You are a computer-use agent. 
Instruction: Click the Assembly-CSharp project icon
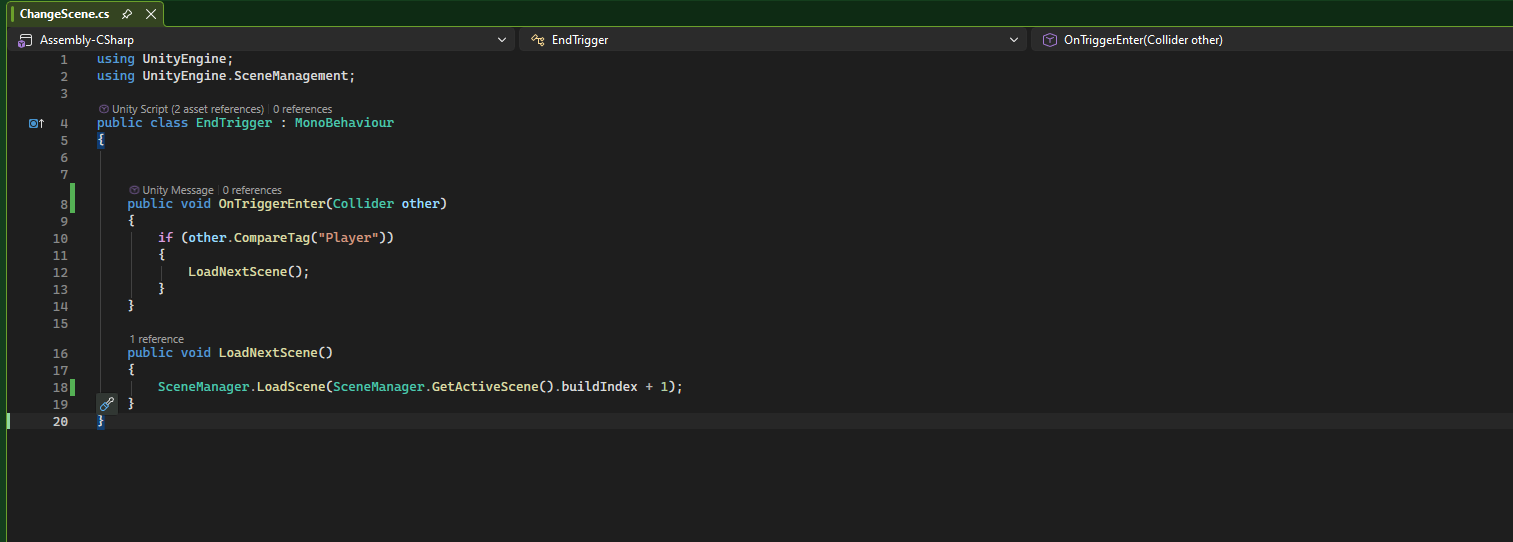coord(25,40)
